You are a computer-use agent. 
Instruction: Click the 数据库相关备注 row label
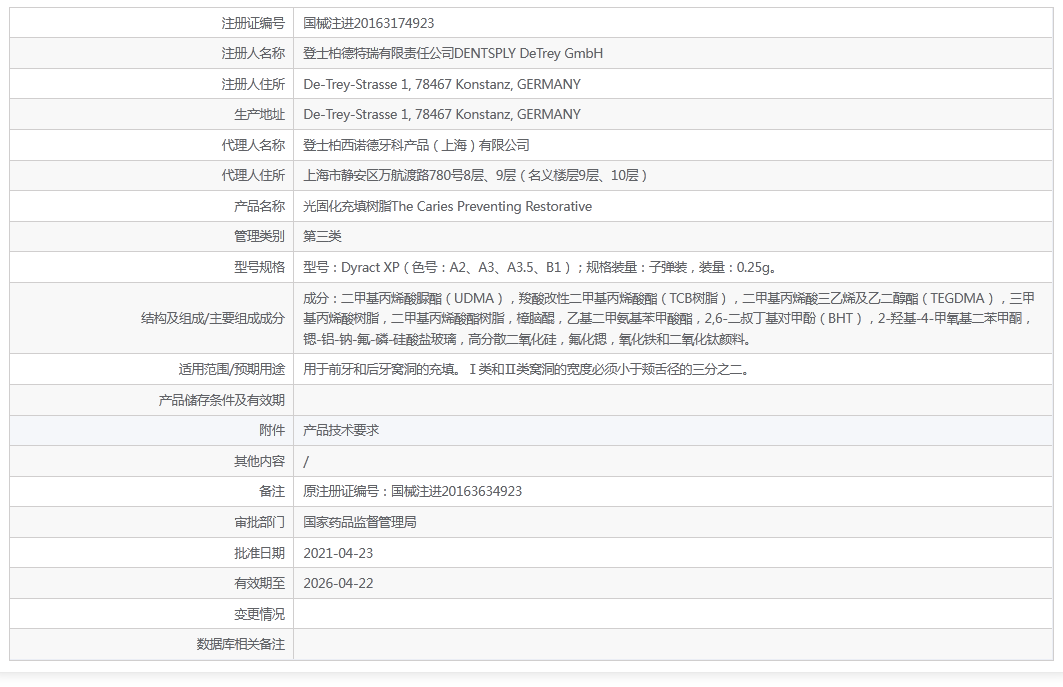tap(241, 645)
